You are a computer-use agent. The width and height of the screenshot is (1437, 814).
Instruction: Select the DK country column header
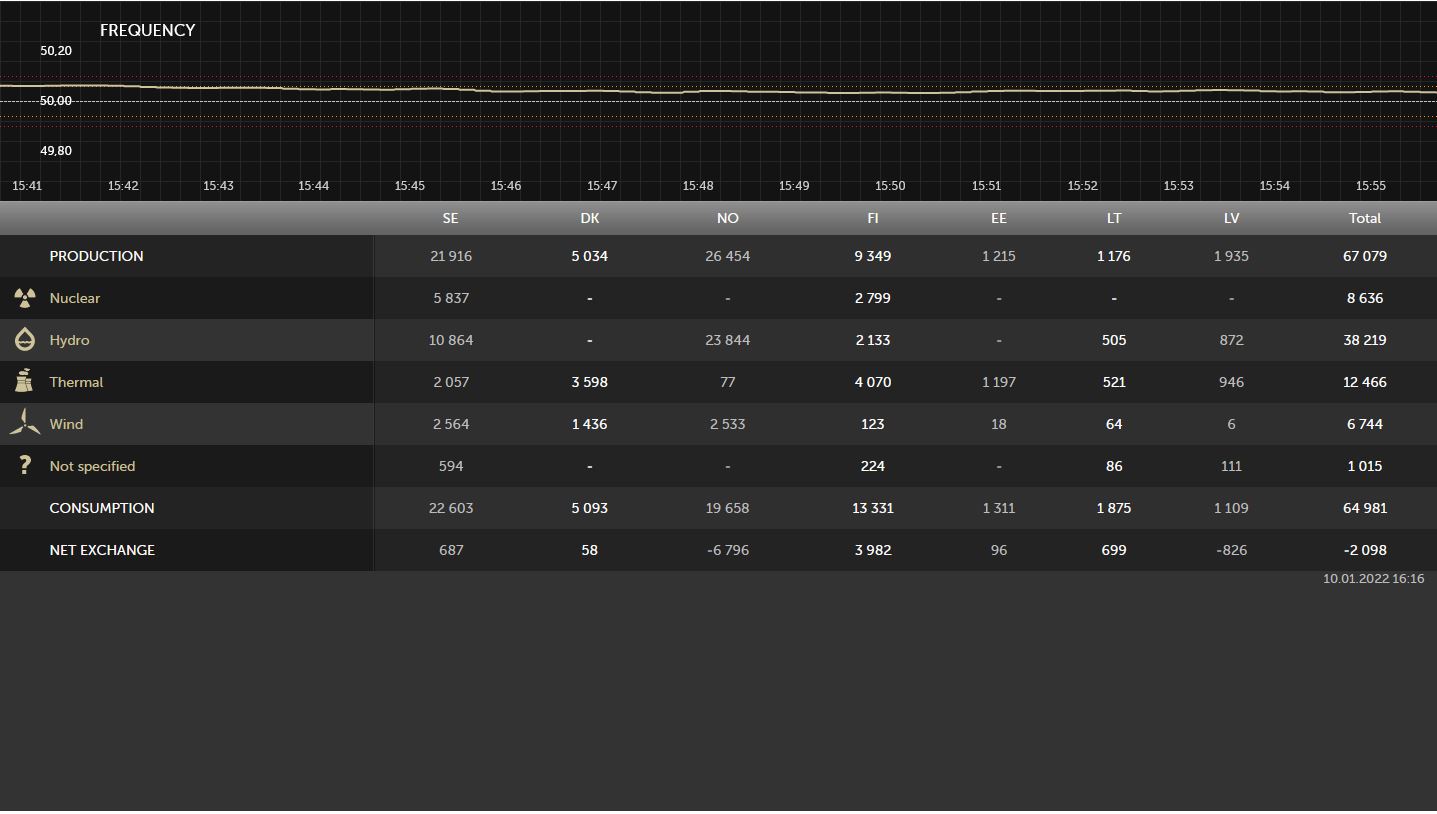[589, 218]
